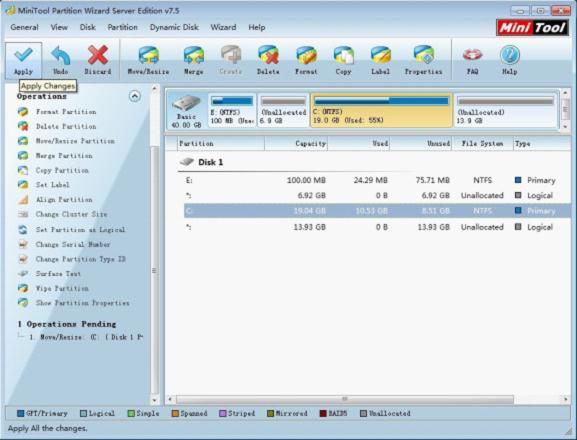Screen dimensions: 577x440
Task: Click the Create partition toolbar icon
Action: coord(231,61)
